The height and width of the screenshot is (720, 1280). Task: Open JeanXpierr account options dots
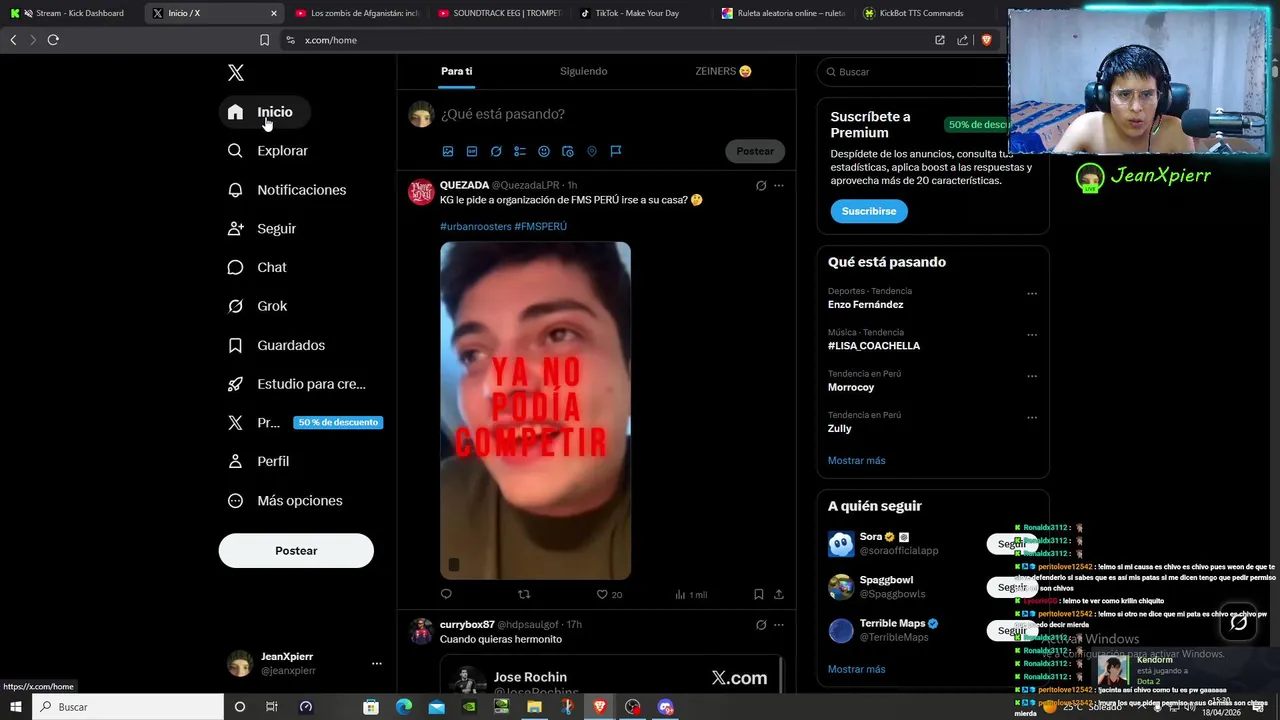point(376,663)
